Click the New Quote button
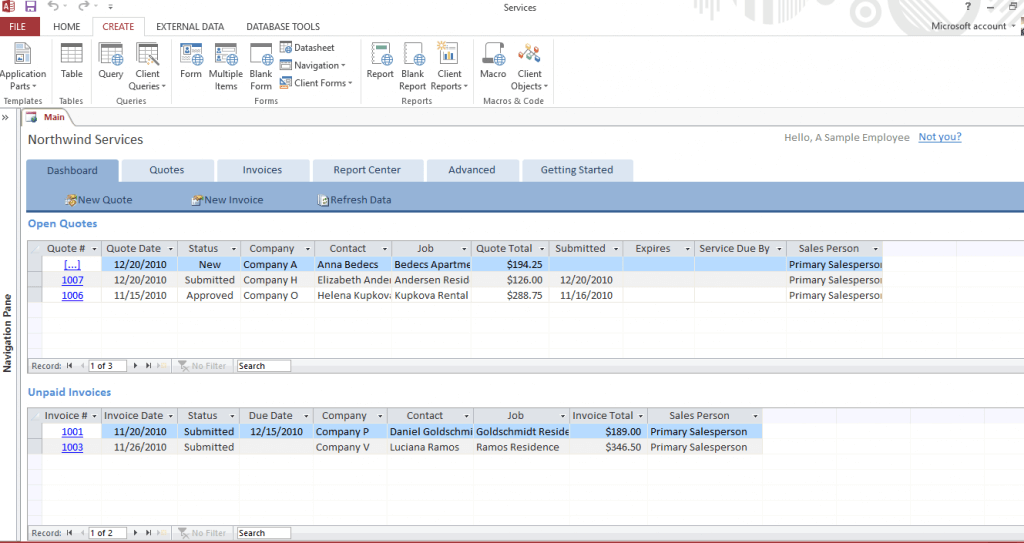 pos(99,200)
